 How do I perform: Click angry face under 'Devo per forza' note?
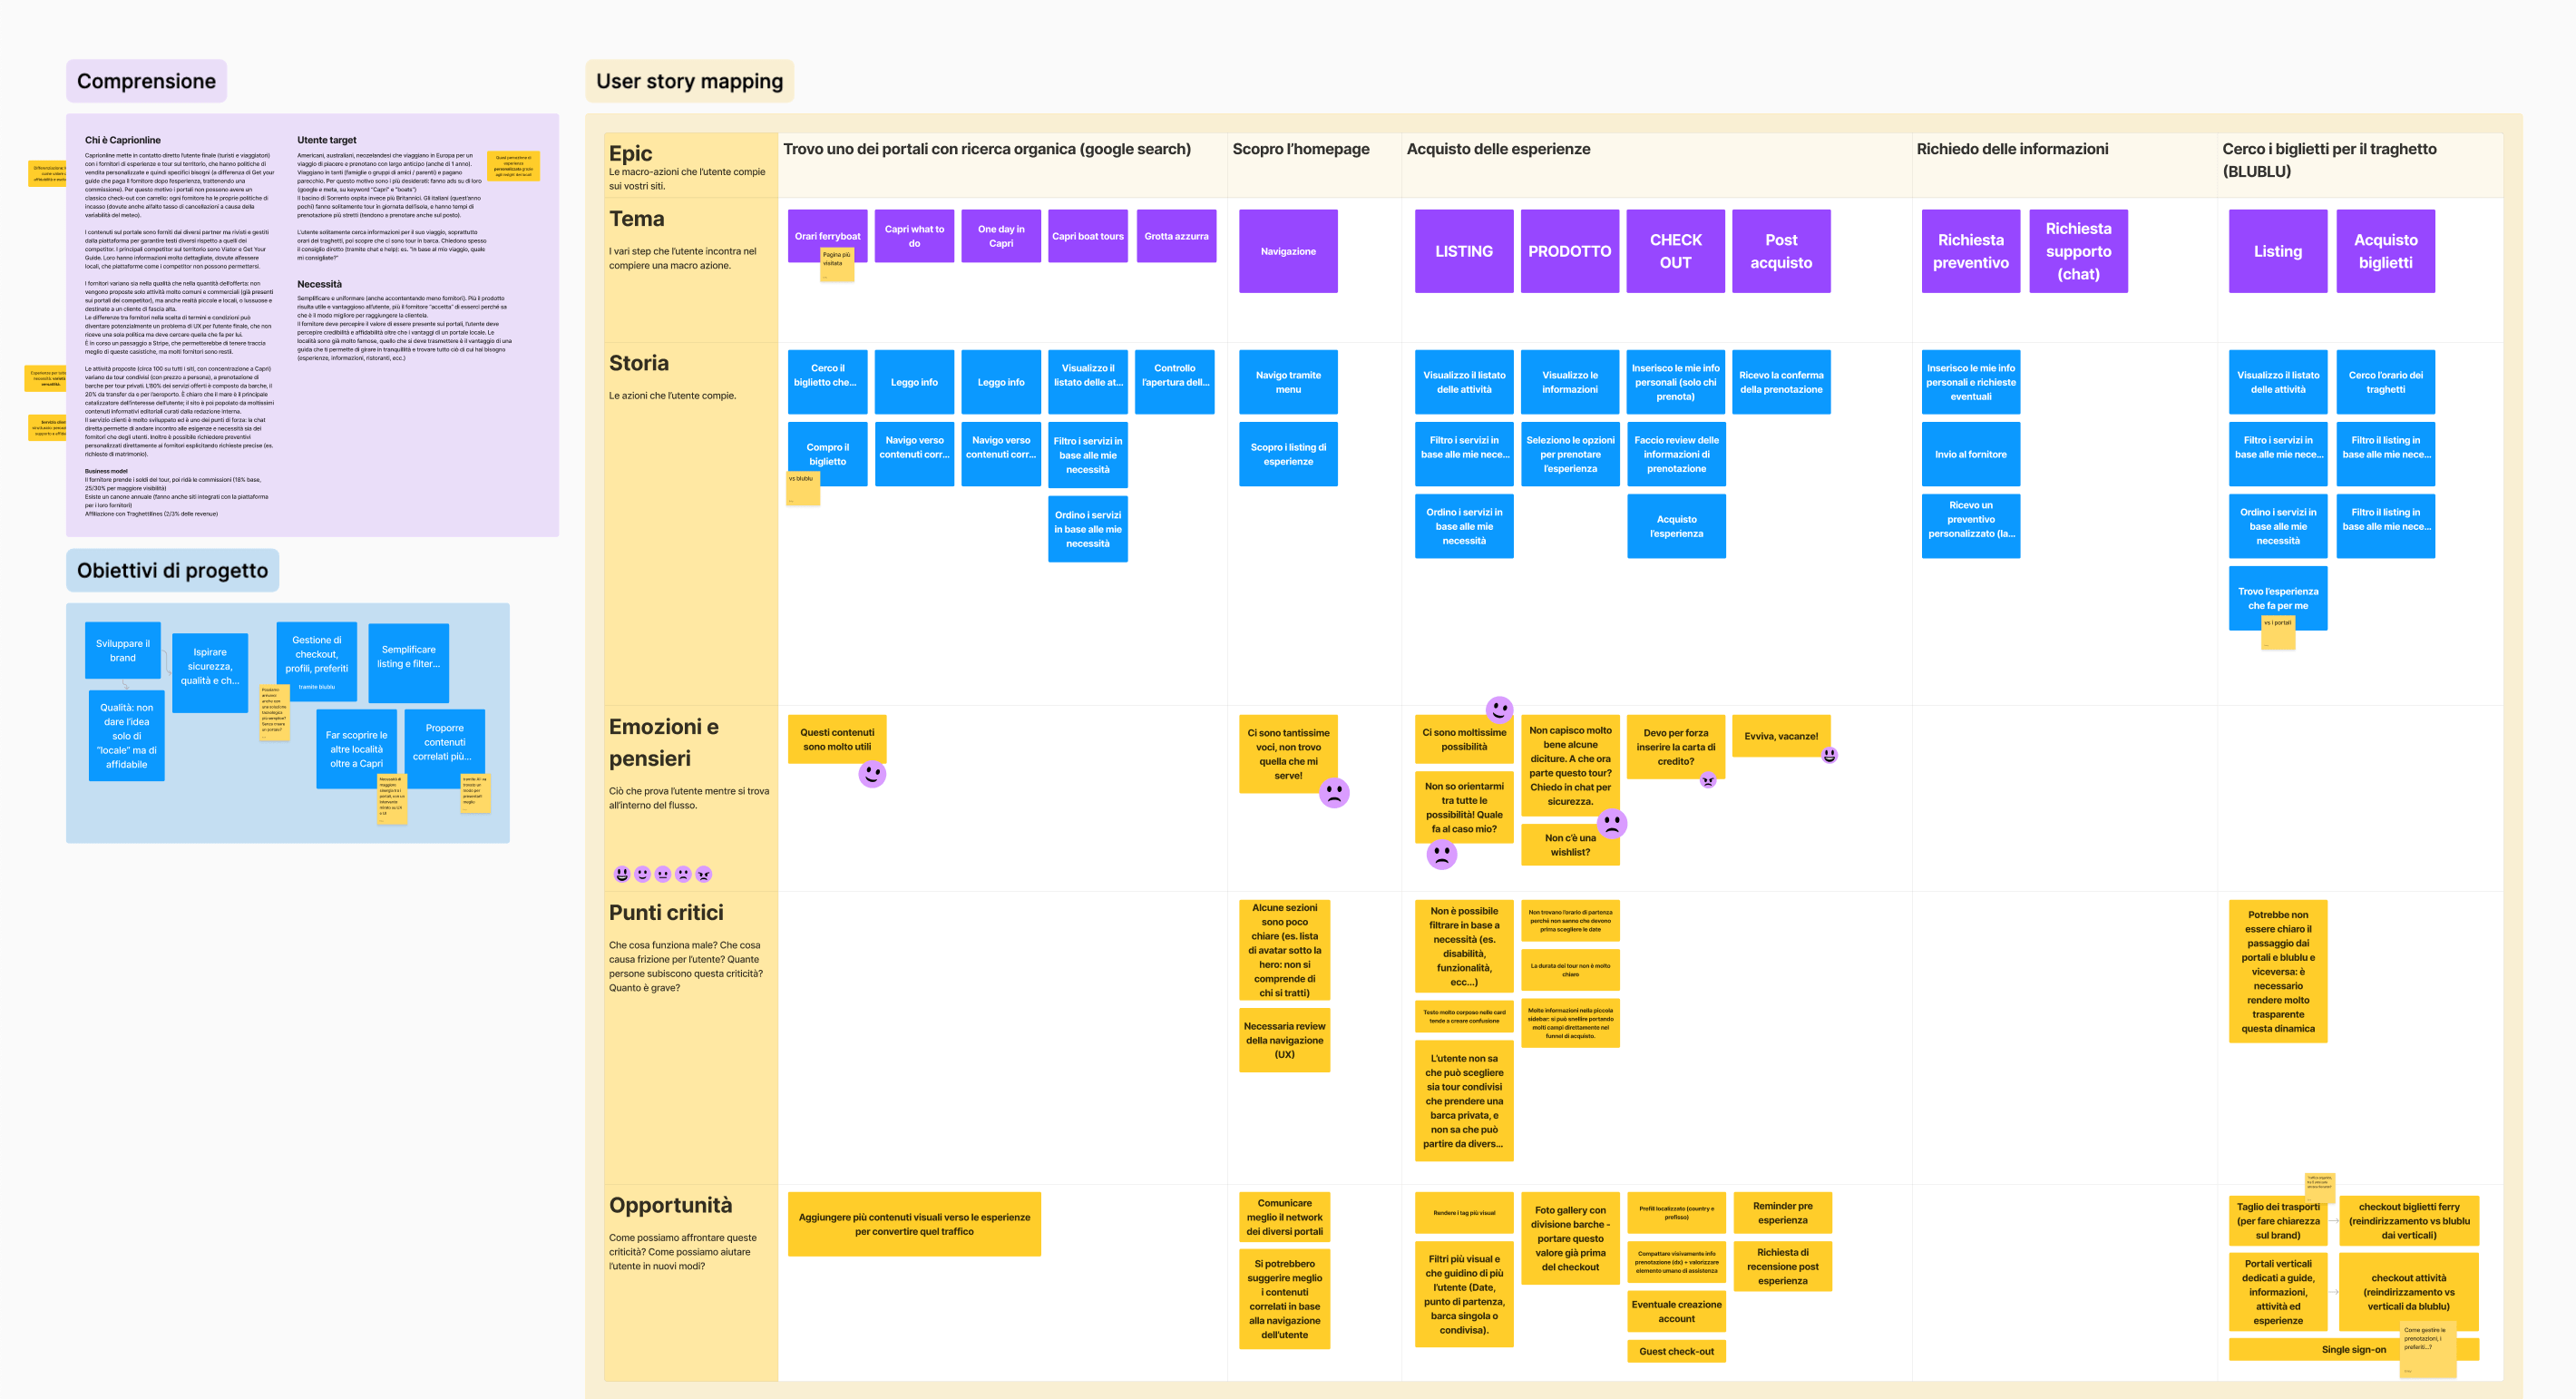pyautogui.click(x=1708, y=780)
